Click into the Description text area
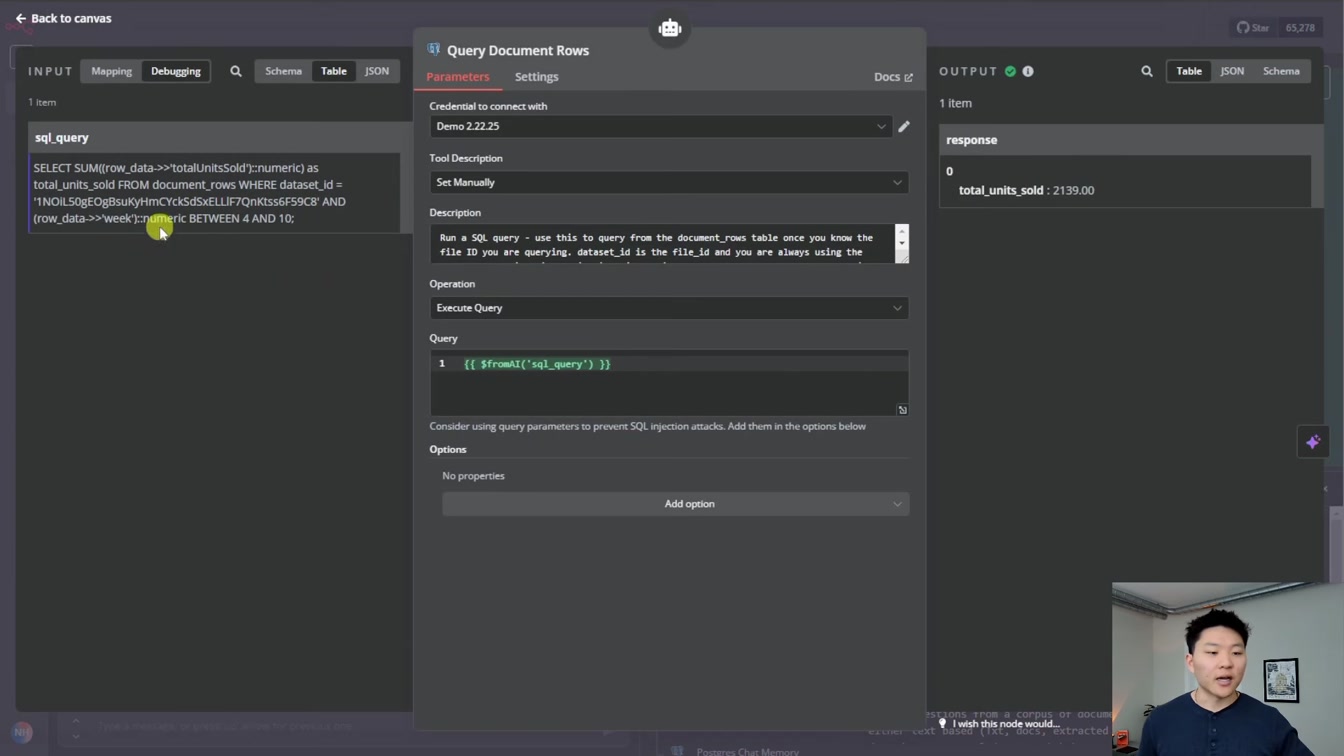 pos(662,244)
